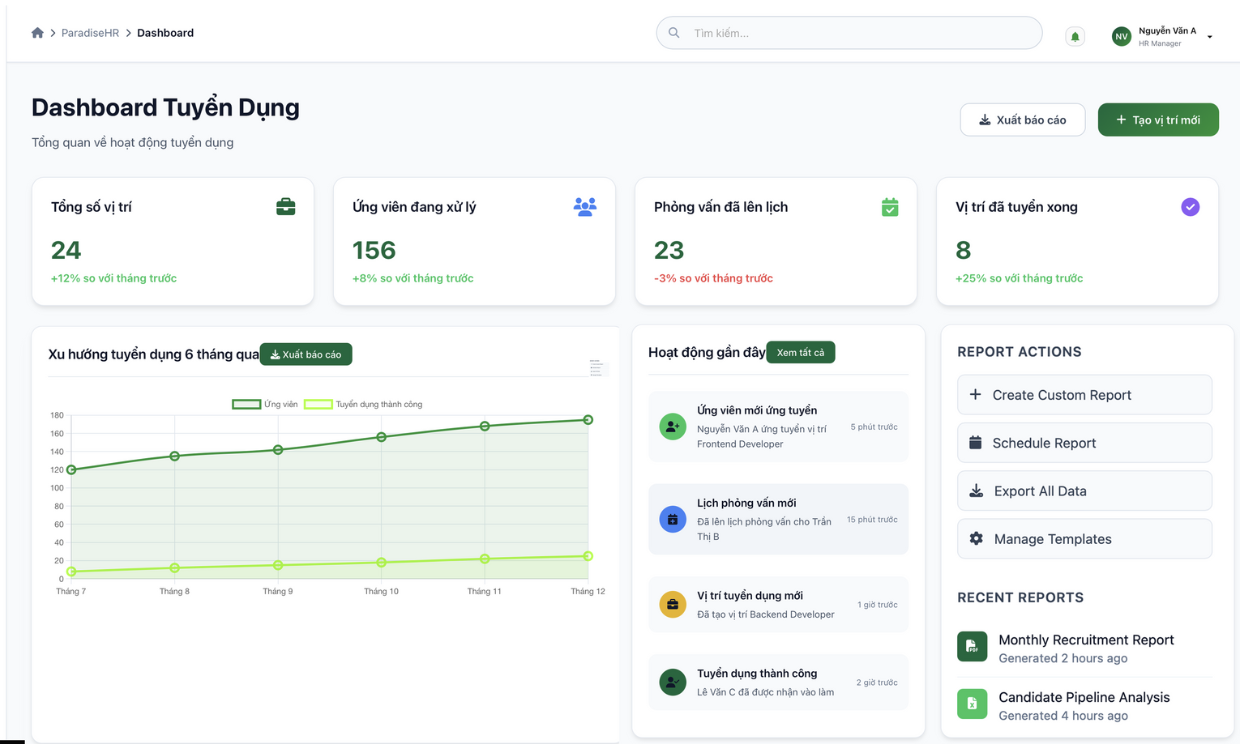The image size is (1240, 744).
Task: Focus the Tìm kiếm search field
Action: pyautogui.click(x=849, y=33)
